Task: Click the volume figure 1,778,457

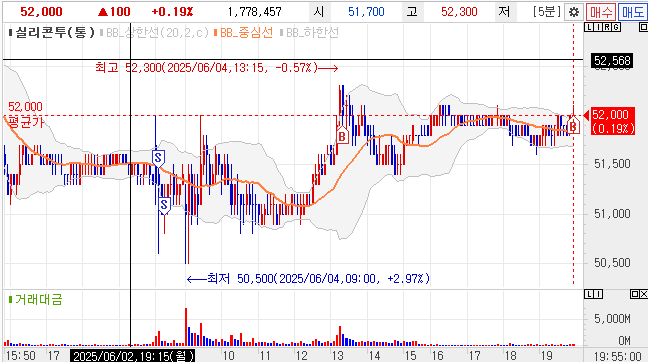Action: tap(255, 12)
